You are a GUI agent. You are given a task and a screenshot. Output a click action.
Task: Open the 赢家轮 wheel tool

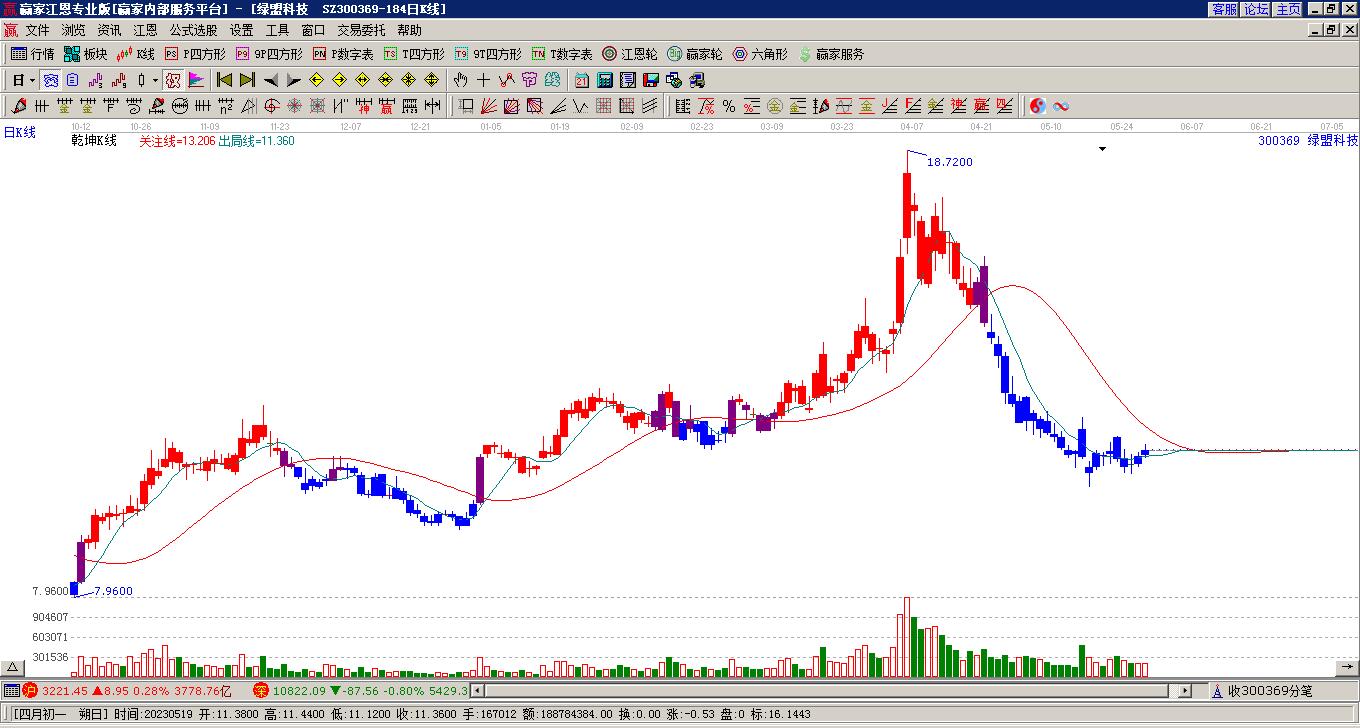point(695,54)
